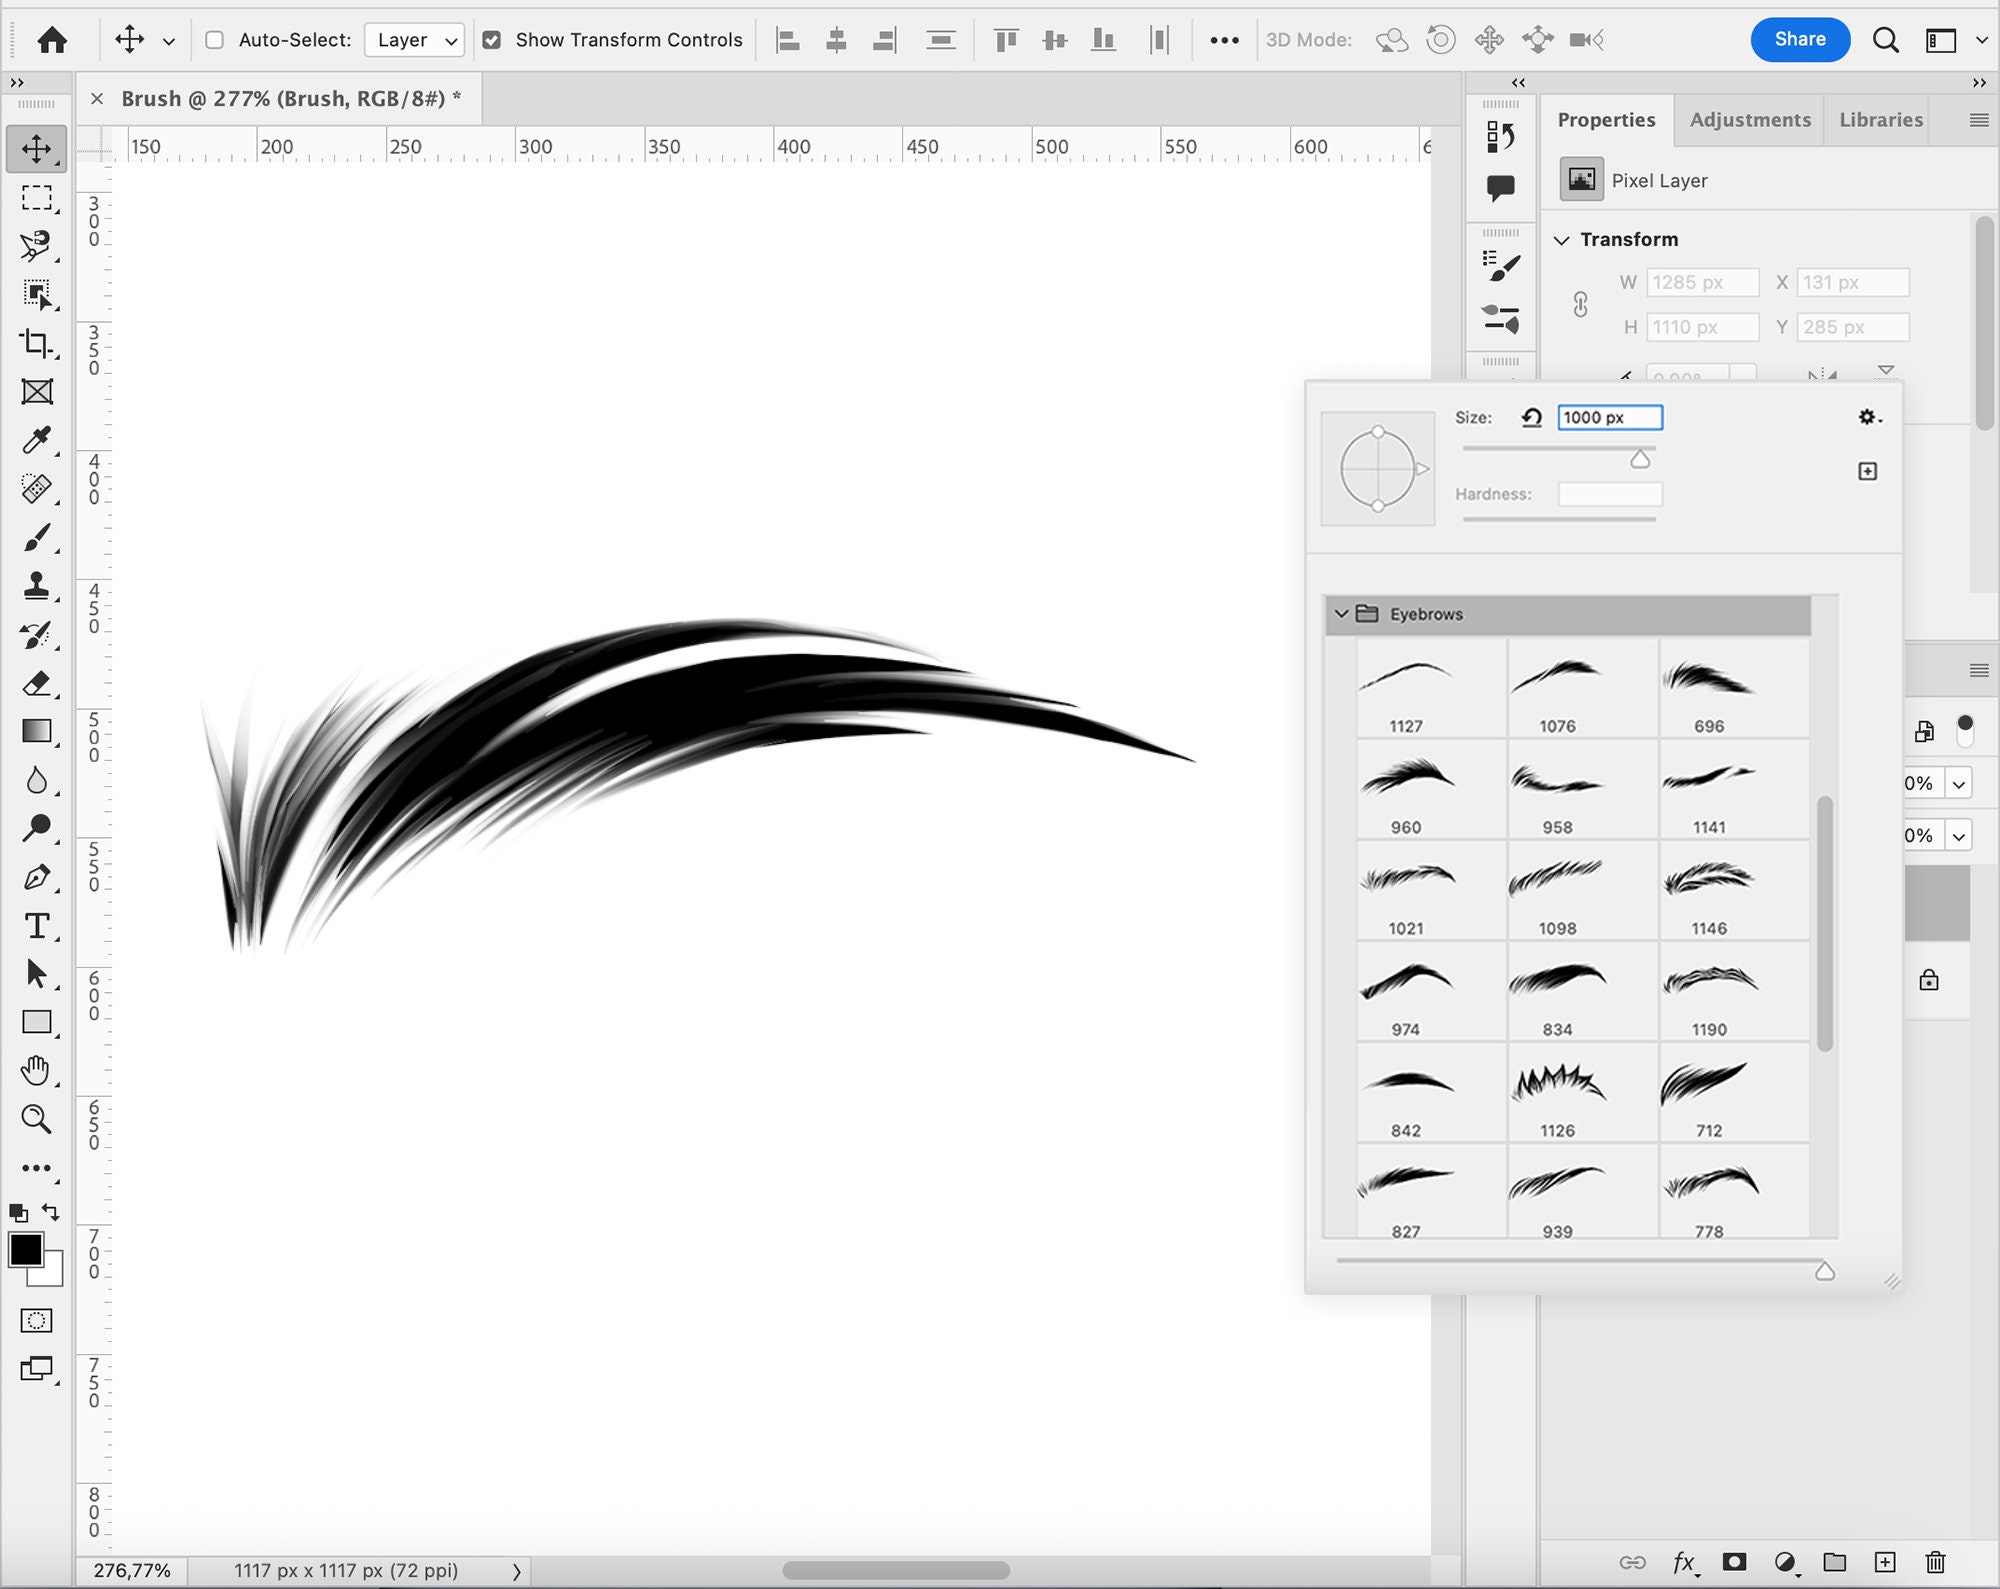Screen dimensions: 2000x1589
Task: Open the foreground color swatch
Action: (27, 1247)
